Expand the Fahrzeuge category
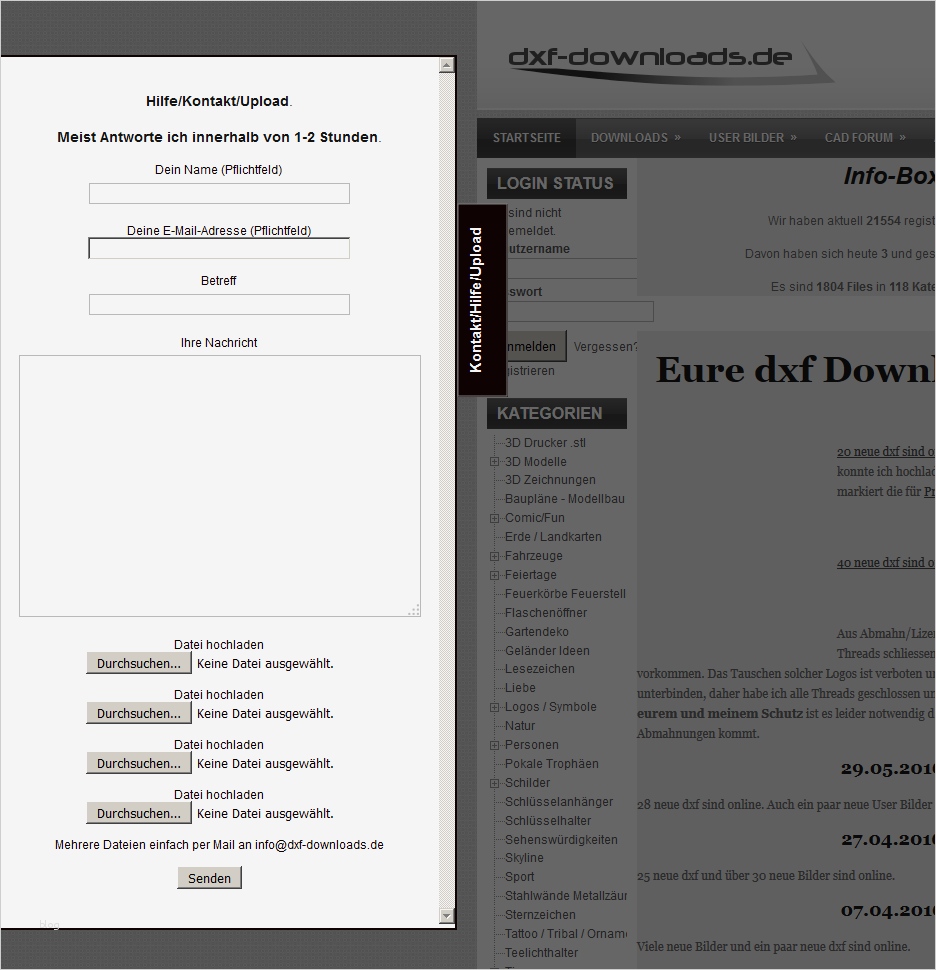The width and height of the screenshot is (936, 970). 494,556
